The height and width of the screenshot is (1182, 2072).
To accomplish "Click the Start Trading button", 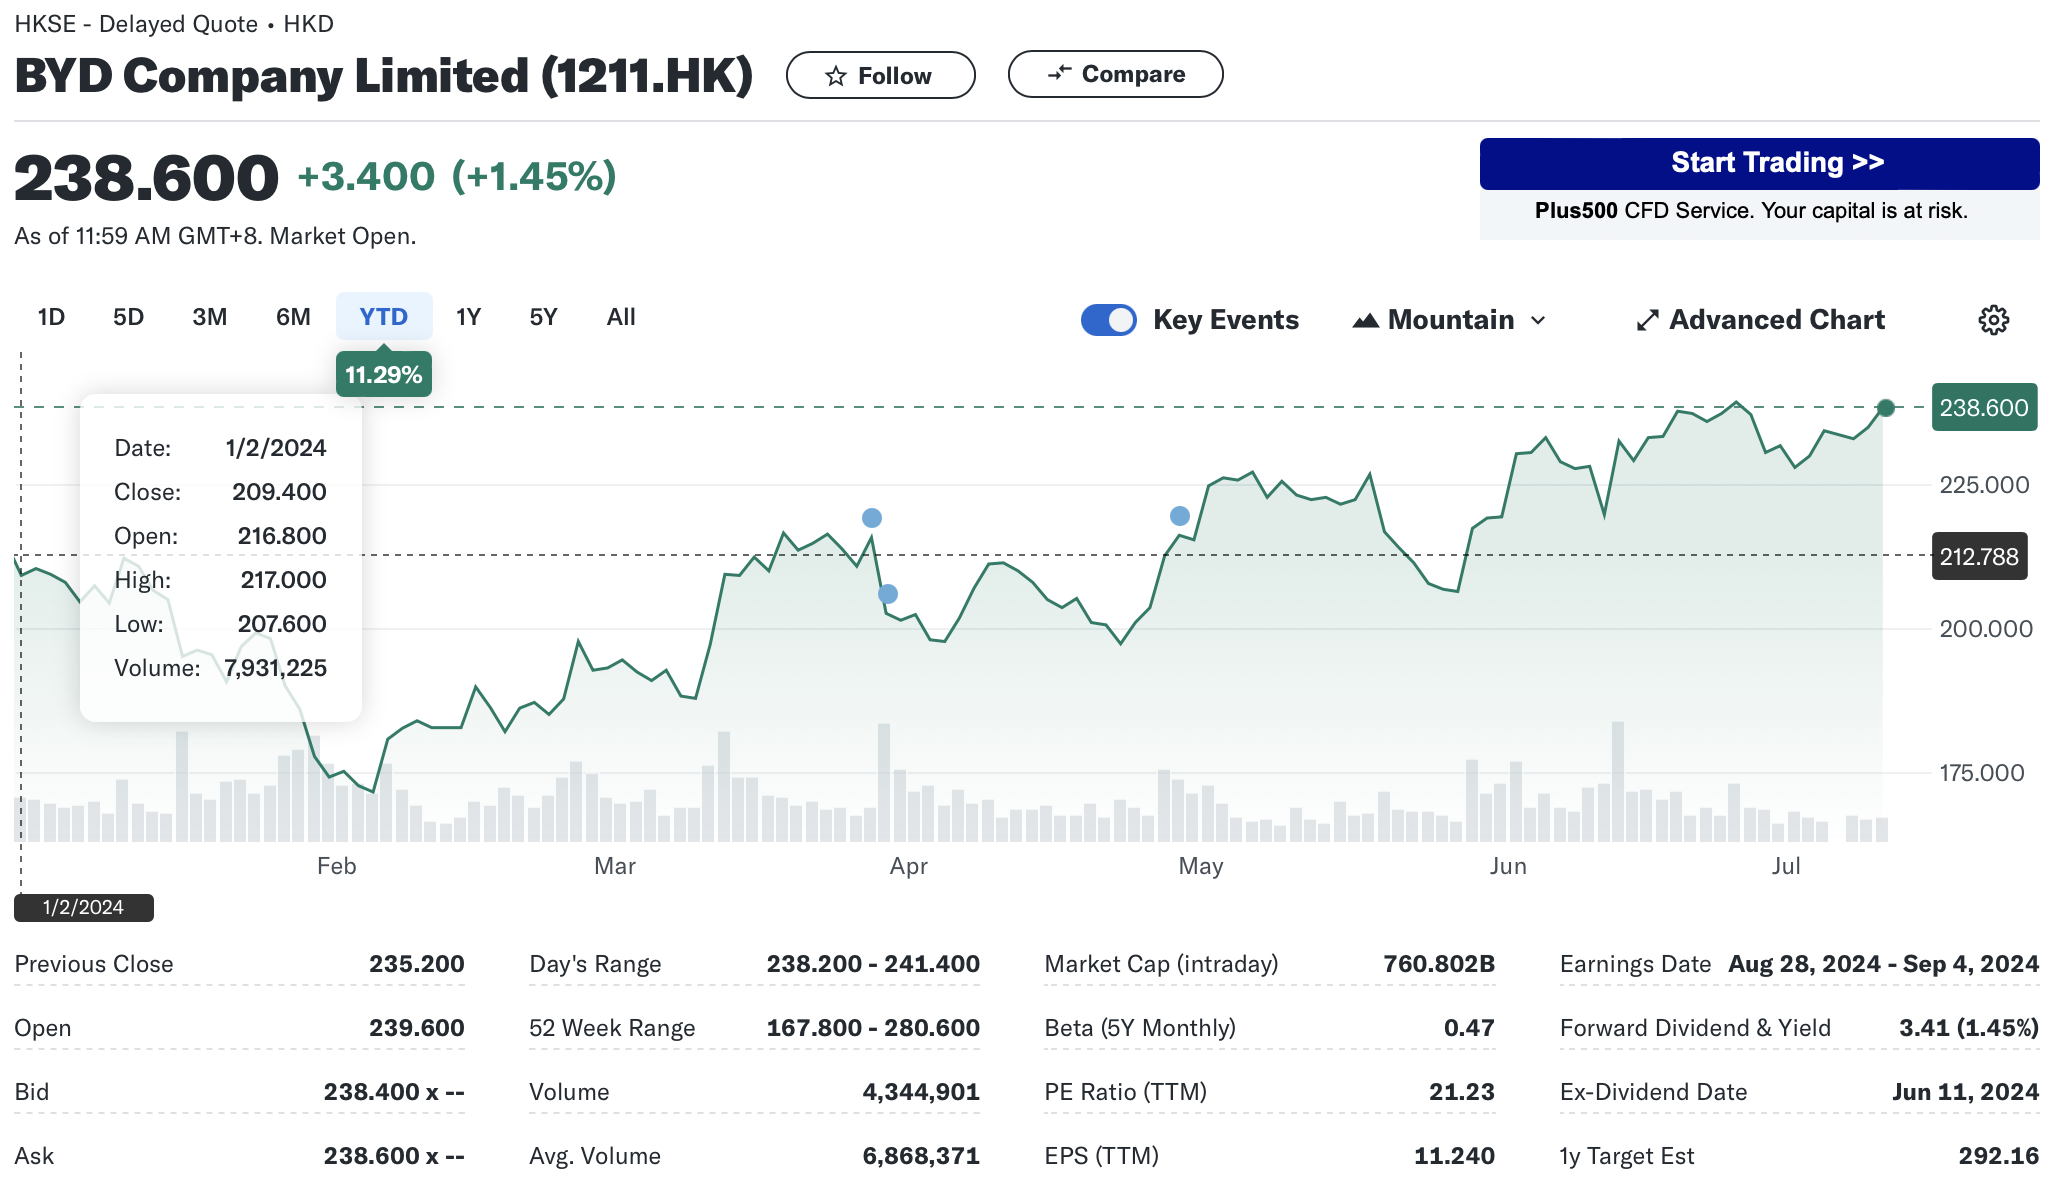I will [1759, 163].
